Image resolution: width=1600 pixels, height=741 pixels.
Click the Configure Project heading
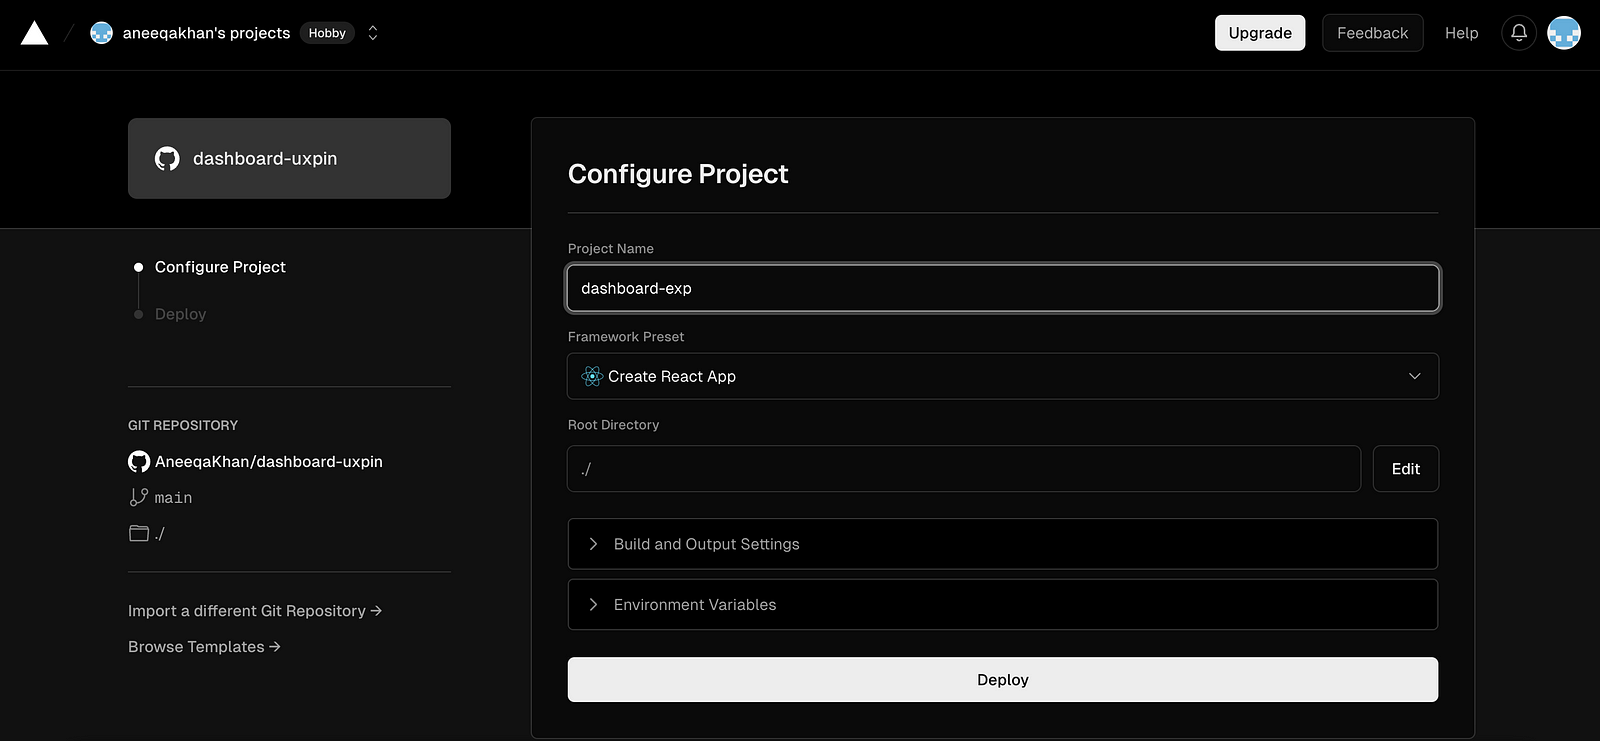click(x=678, y=174)
